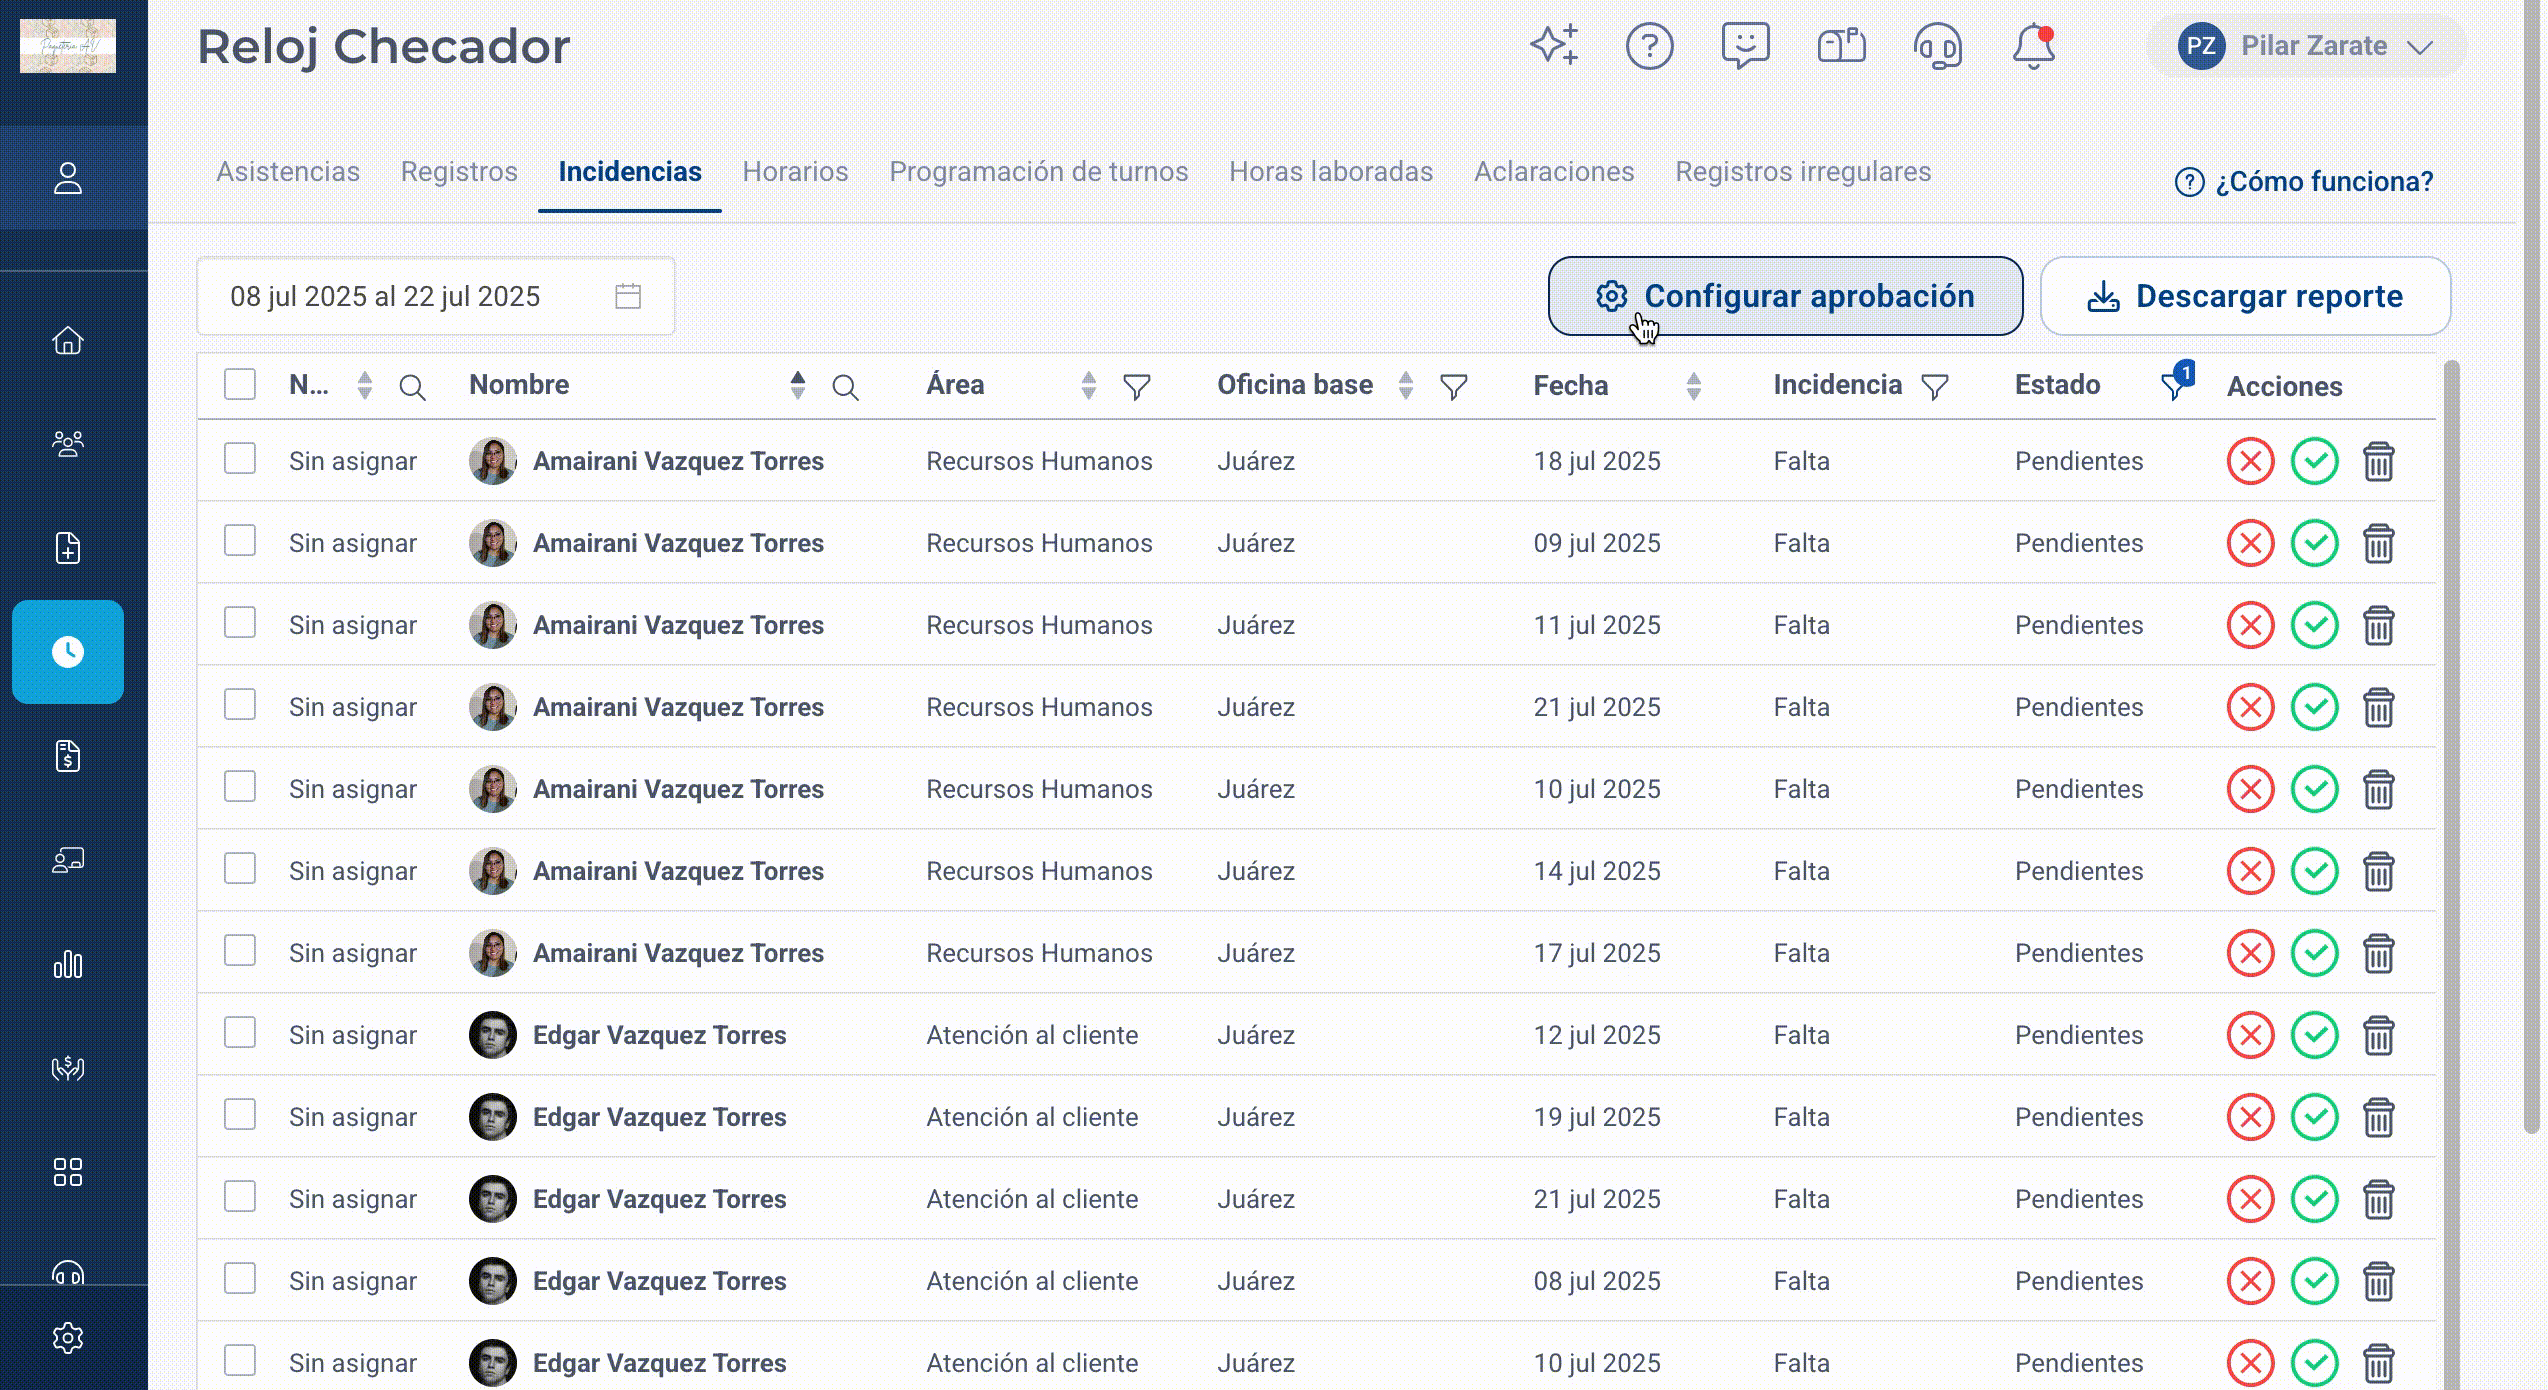Check the row for Amairani 18 jul 2025
This screenshot has width=2548, height=1390.
click(x=240, y=458)
